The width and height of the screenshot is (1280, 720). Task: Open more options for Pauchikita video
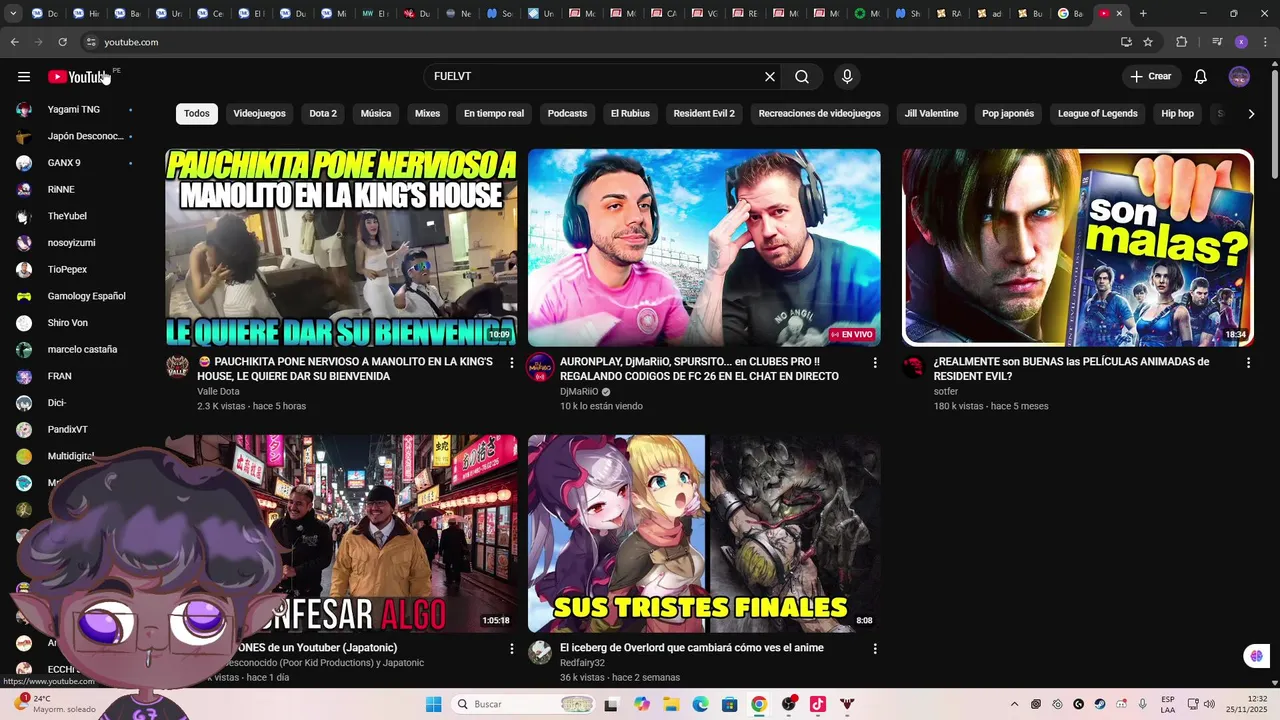tap(512, 363)
